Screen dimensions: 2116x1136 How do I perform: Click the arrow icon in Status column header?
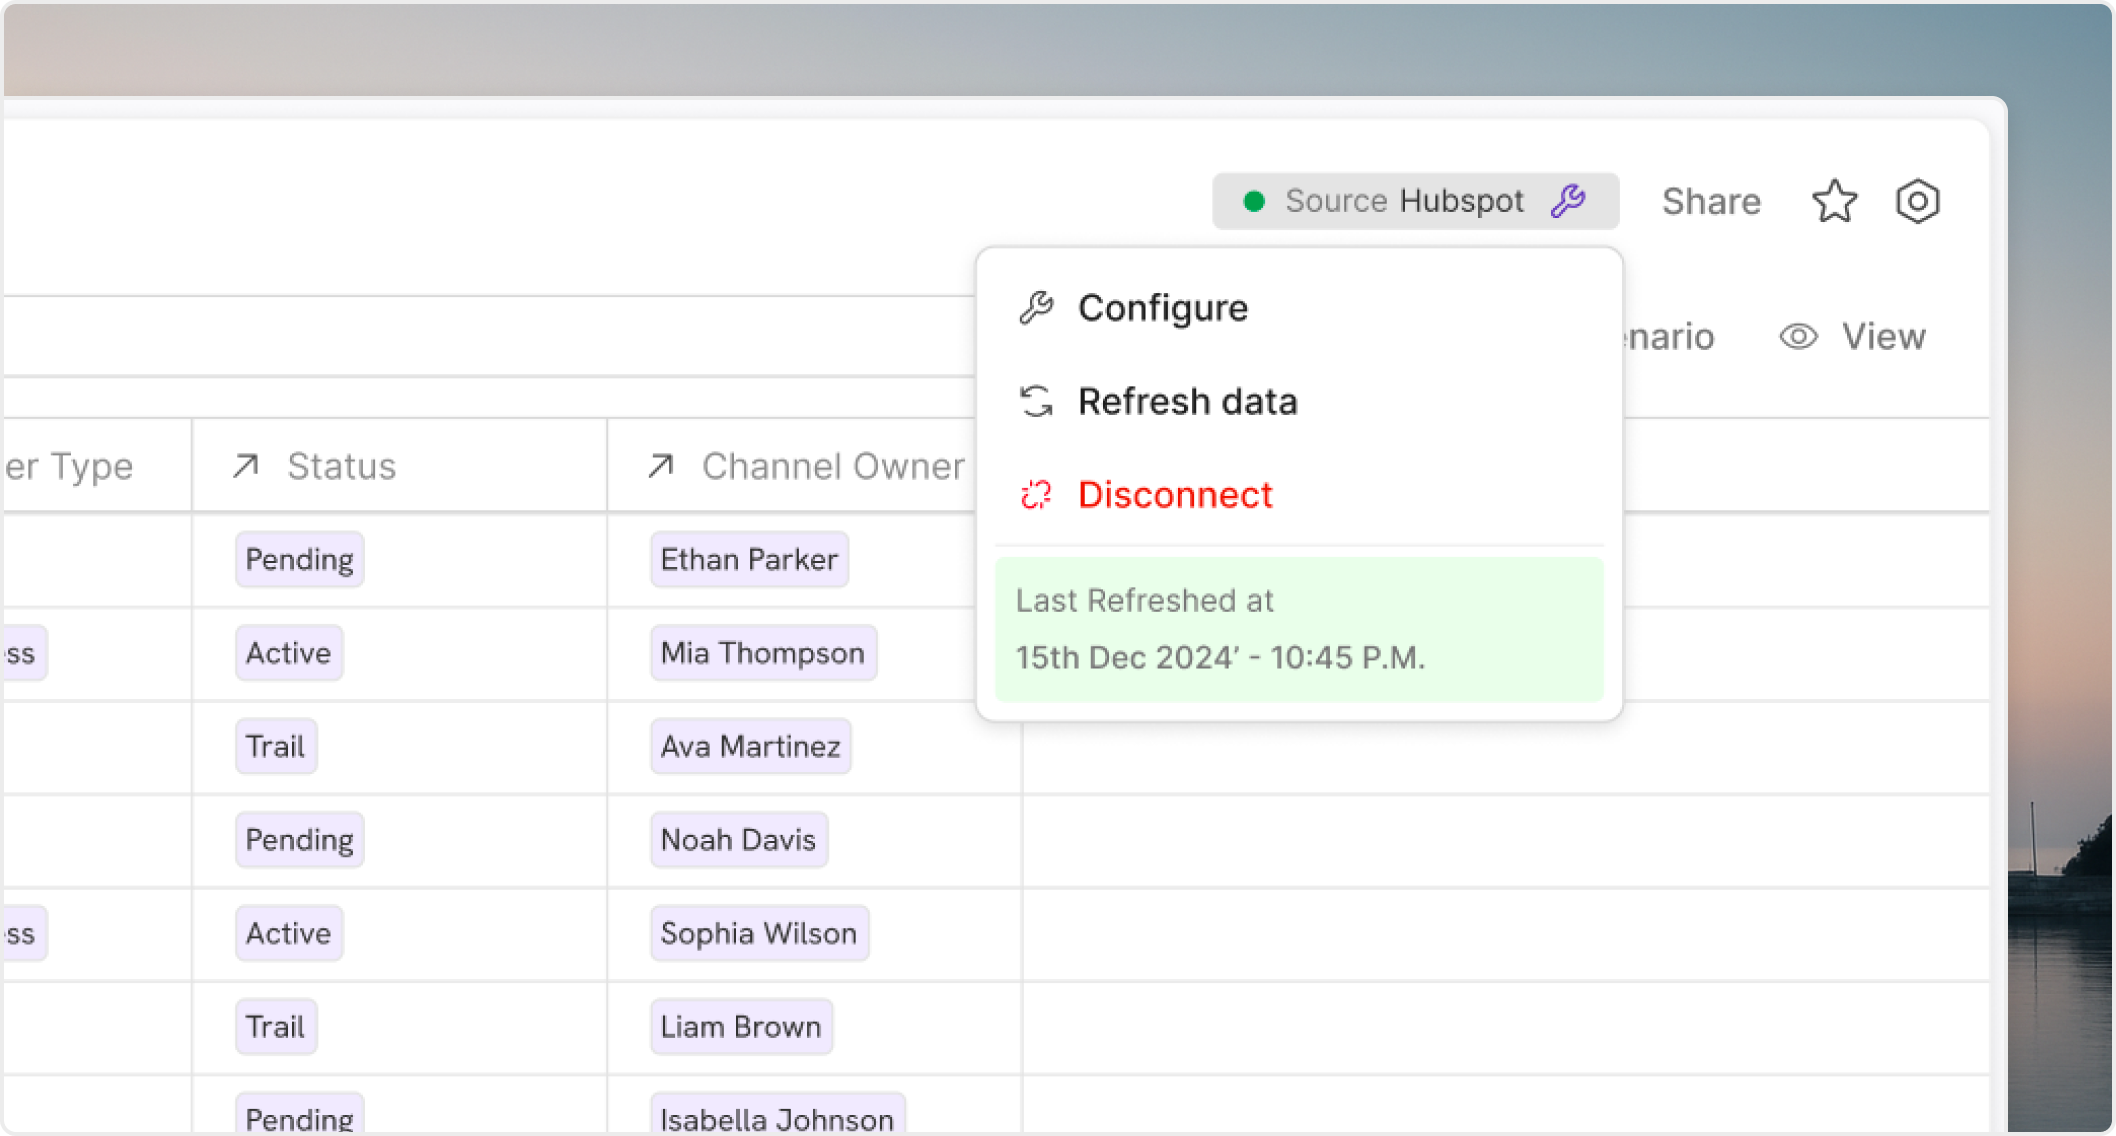[246, 466]
